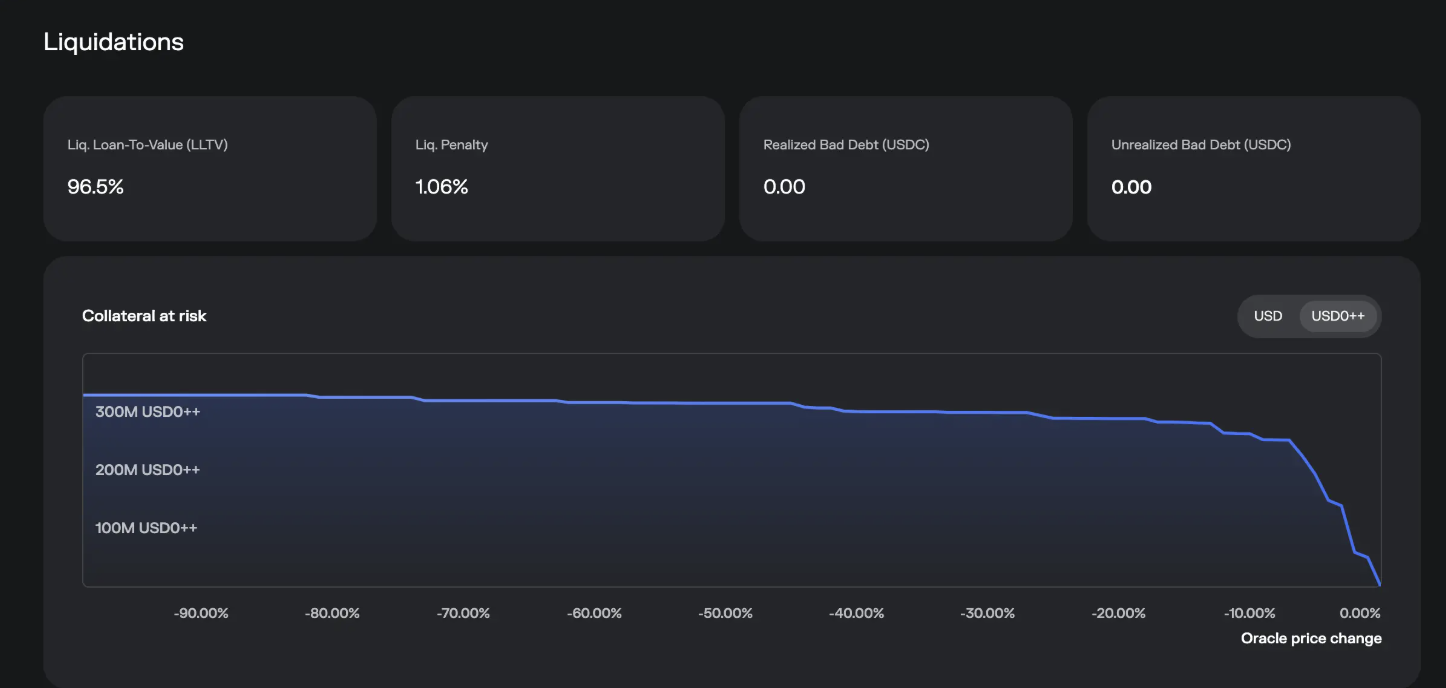Click the -30.00% axis tick

[988, 613]
